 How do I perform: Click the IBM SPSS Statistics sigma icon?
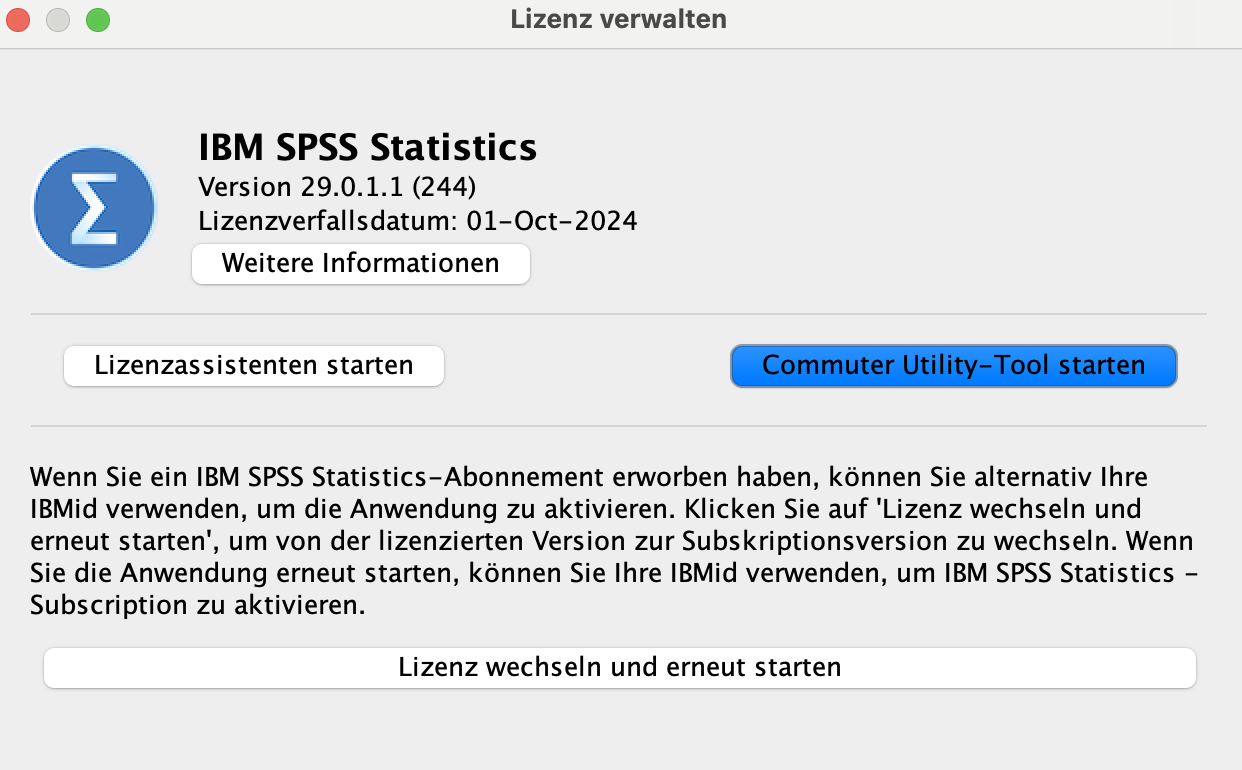pyautogui.click(x=94, y=208)
